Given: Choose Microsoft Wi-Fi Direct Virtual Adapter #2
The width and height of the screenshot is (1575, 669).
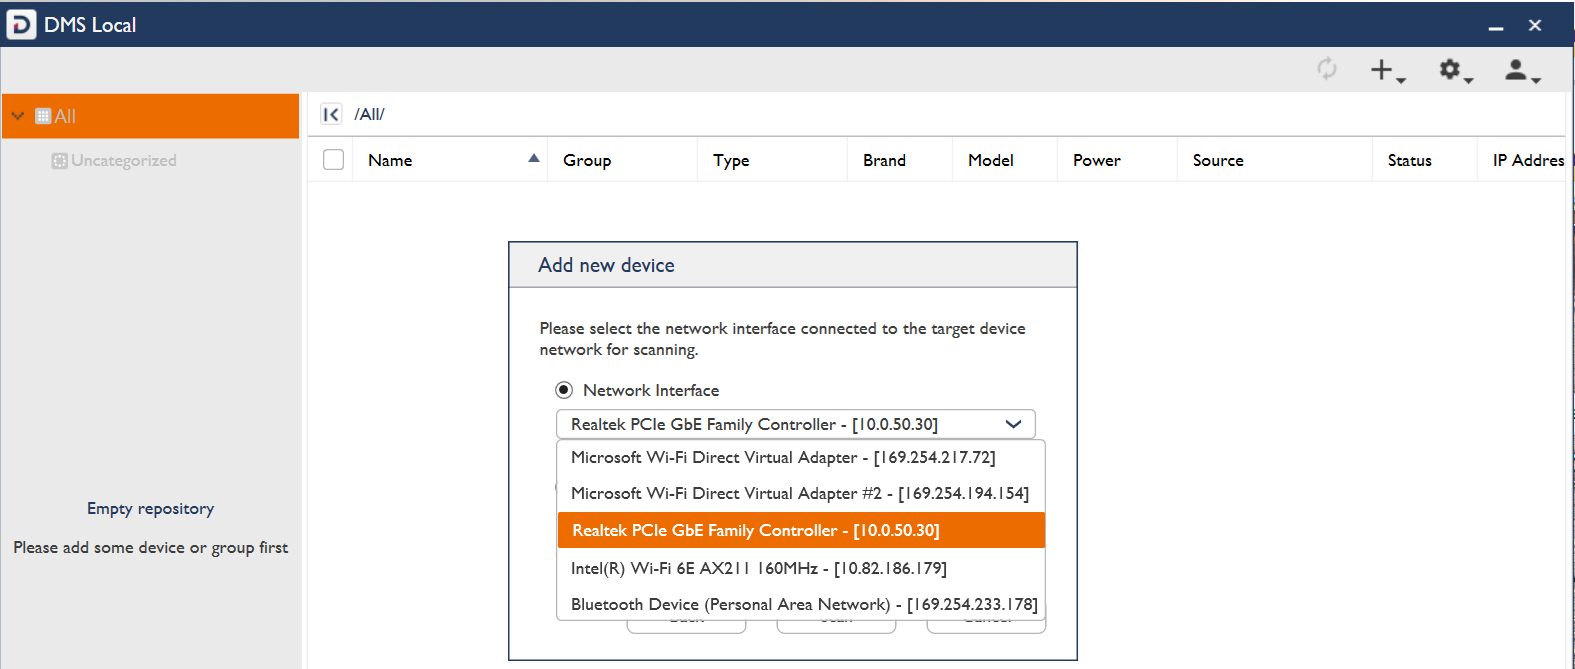Looking at the screenshot, I should (799, 493).
